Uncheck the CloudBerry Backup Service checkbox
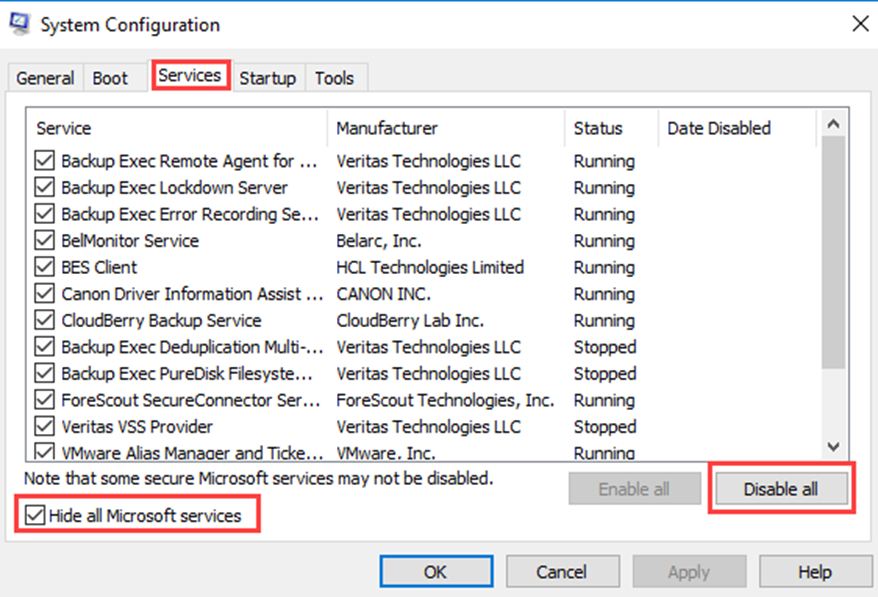This screenshot has height=597, width=878. [44, 320]
